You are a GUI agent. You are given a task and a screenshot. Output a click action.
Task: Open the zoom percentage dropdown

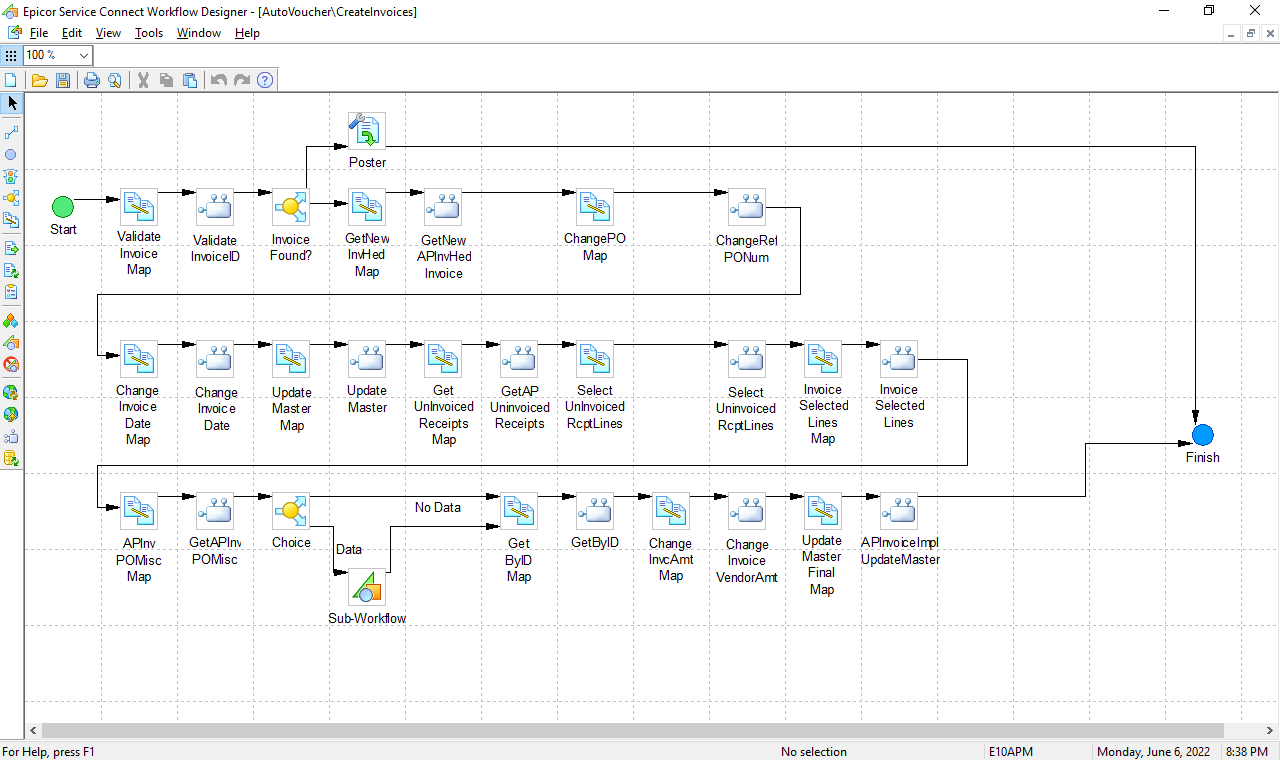click(84, 55)
